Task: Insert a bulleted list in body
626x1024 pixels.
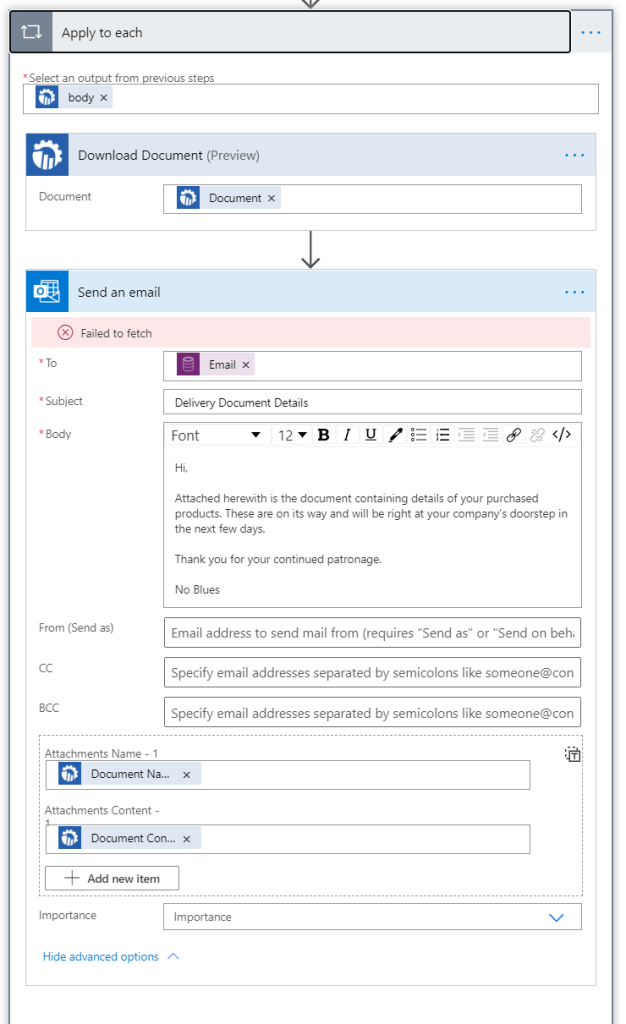Action: point(419,435)
